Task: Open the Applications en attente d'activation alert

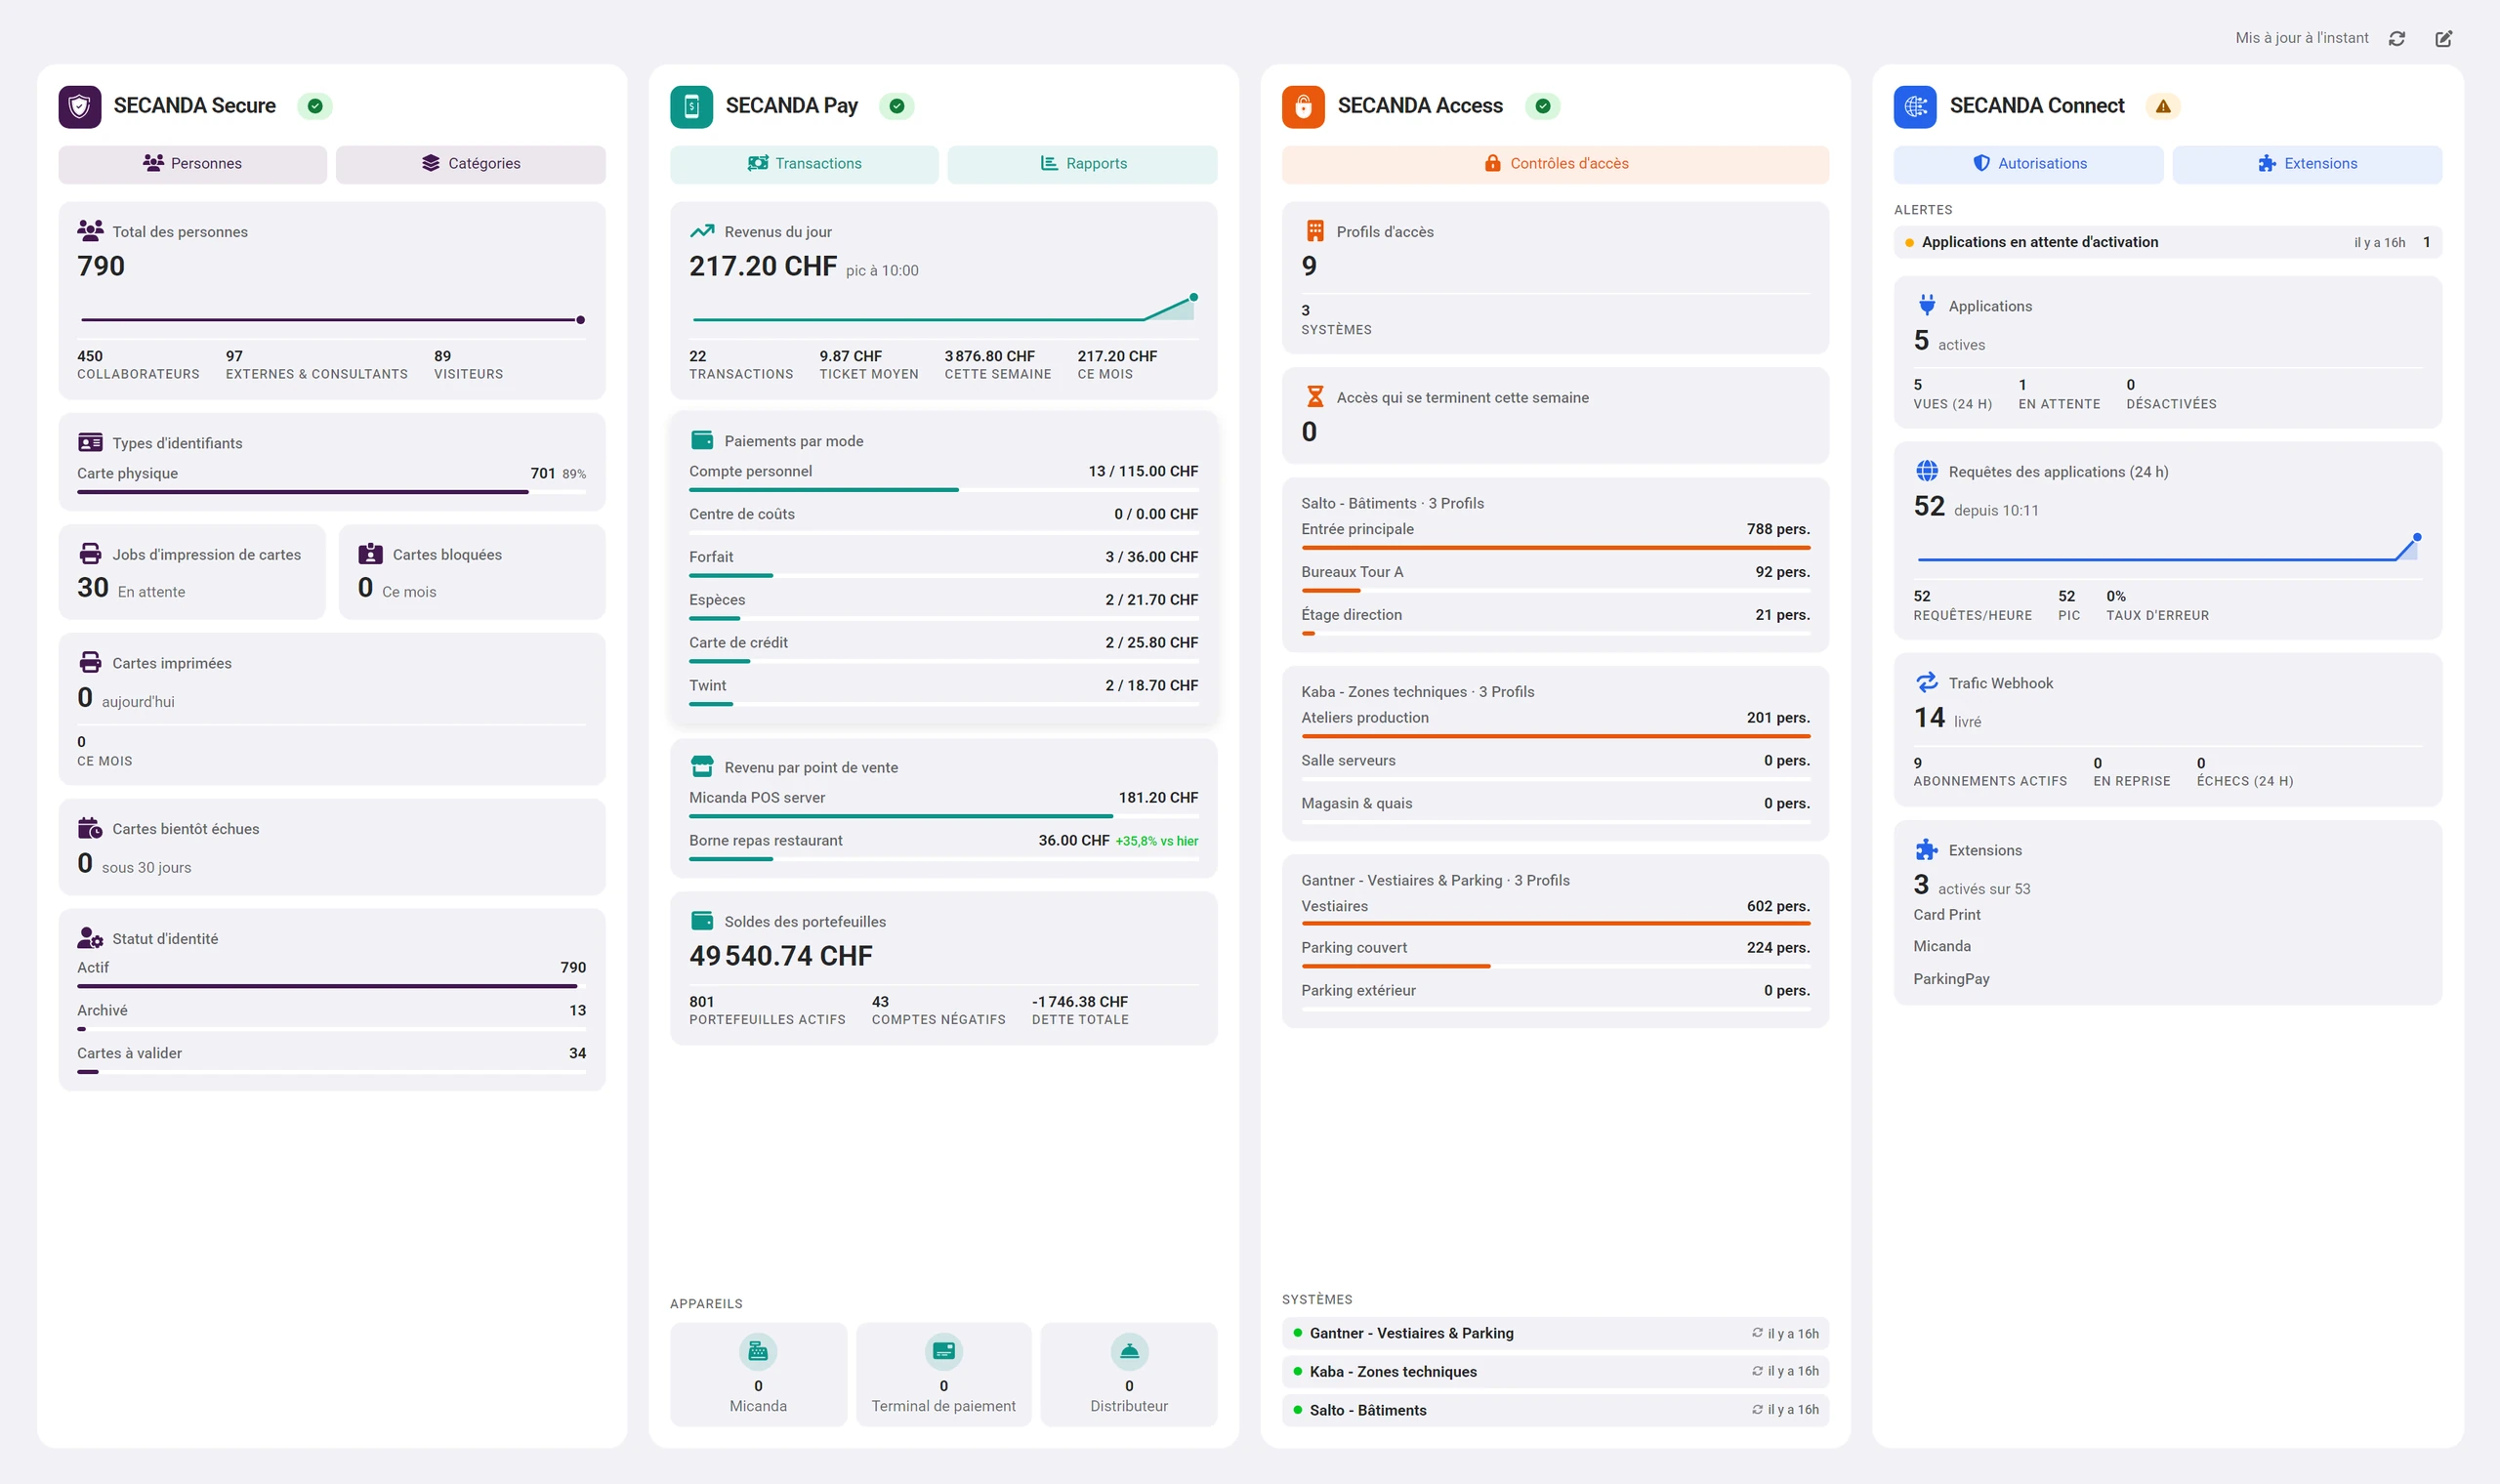Action: [x=2168, y=242]
